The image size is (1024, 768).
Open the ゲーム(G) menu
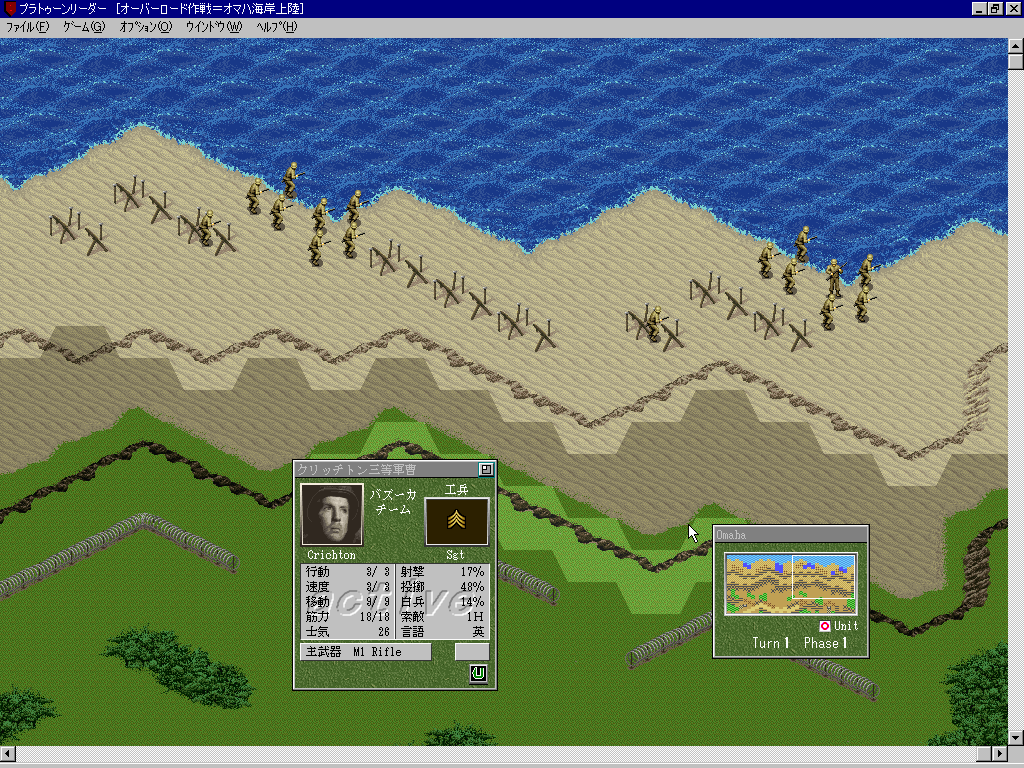coord(84,27)
